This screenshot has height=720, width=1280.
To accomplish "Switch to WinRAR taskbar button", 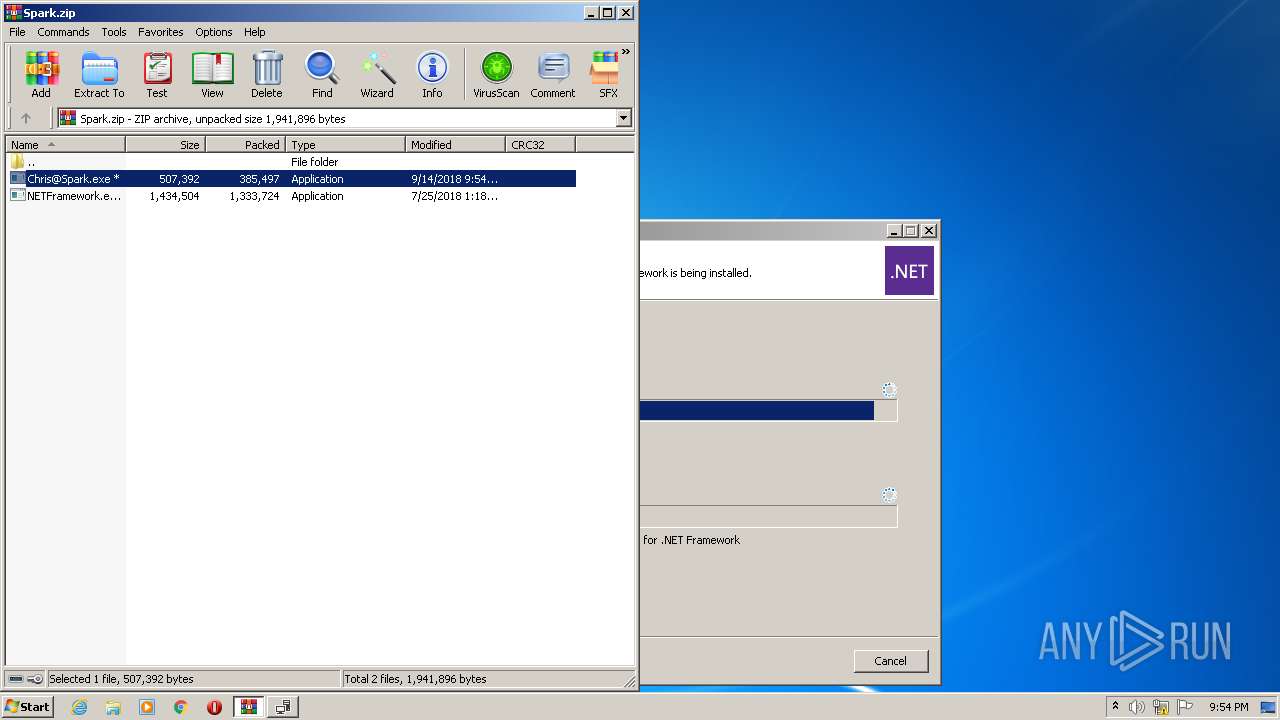I will 249,707.
